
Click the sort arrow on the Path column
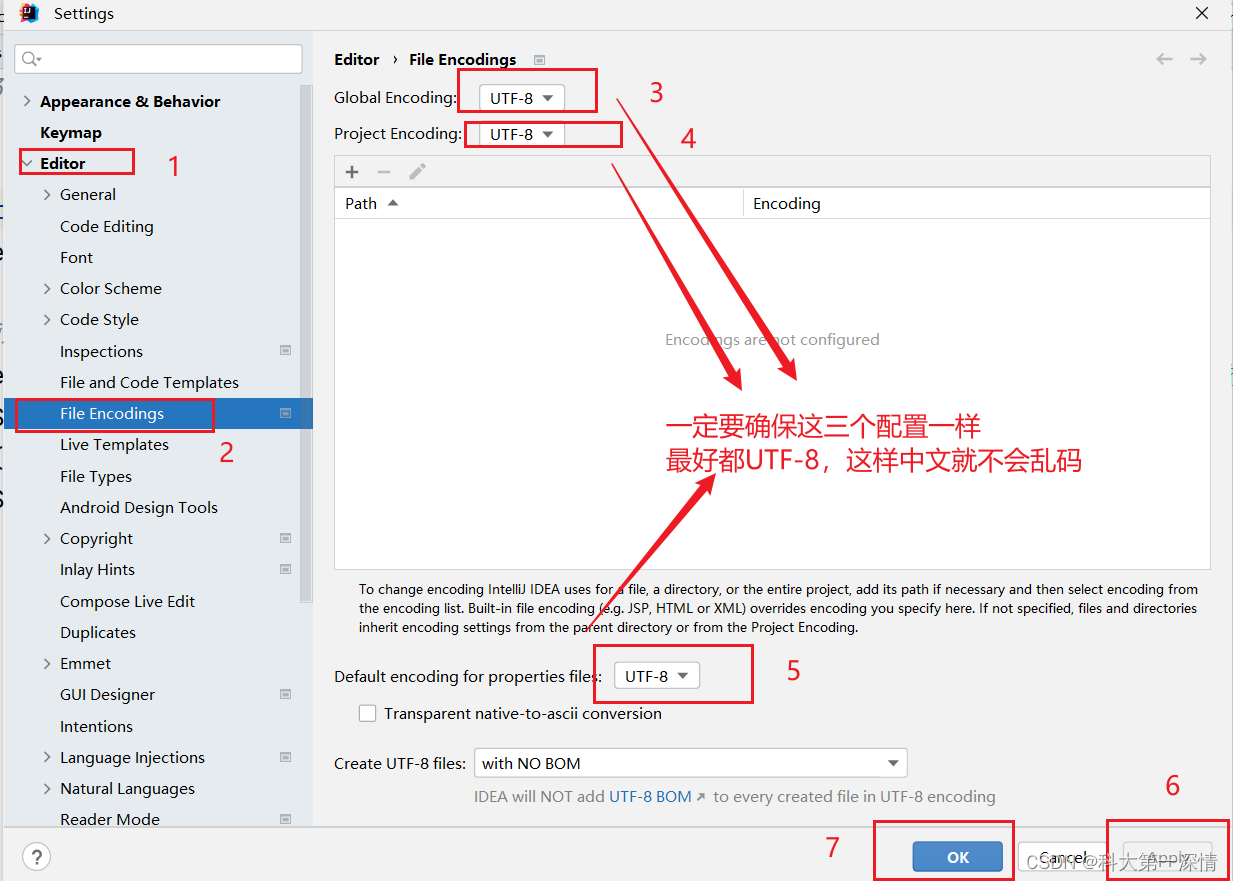pyautogui.click(x=393, y=203)
